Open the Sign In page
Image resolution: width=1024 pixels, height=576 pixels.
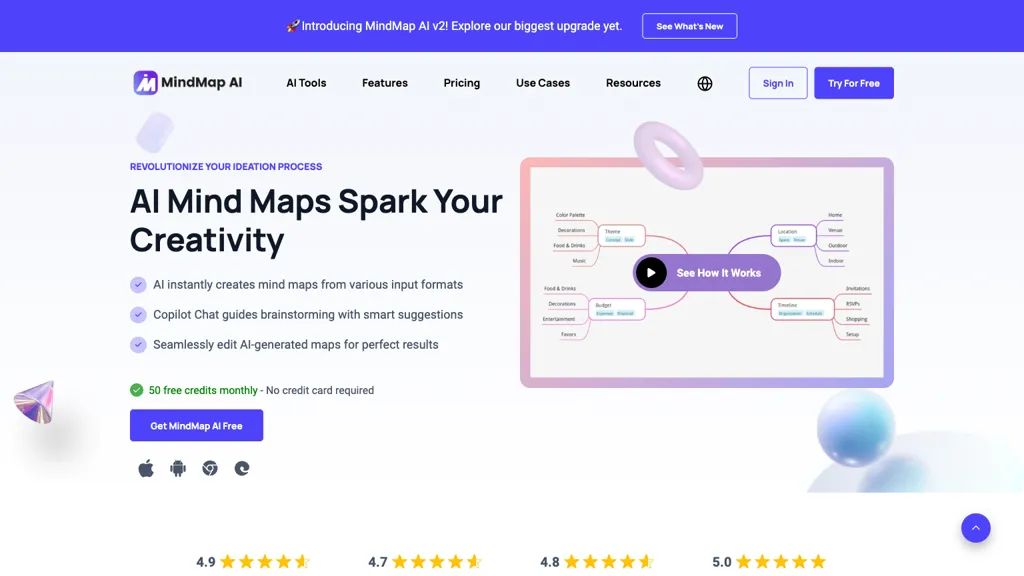click(778, 83)
